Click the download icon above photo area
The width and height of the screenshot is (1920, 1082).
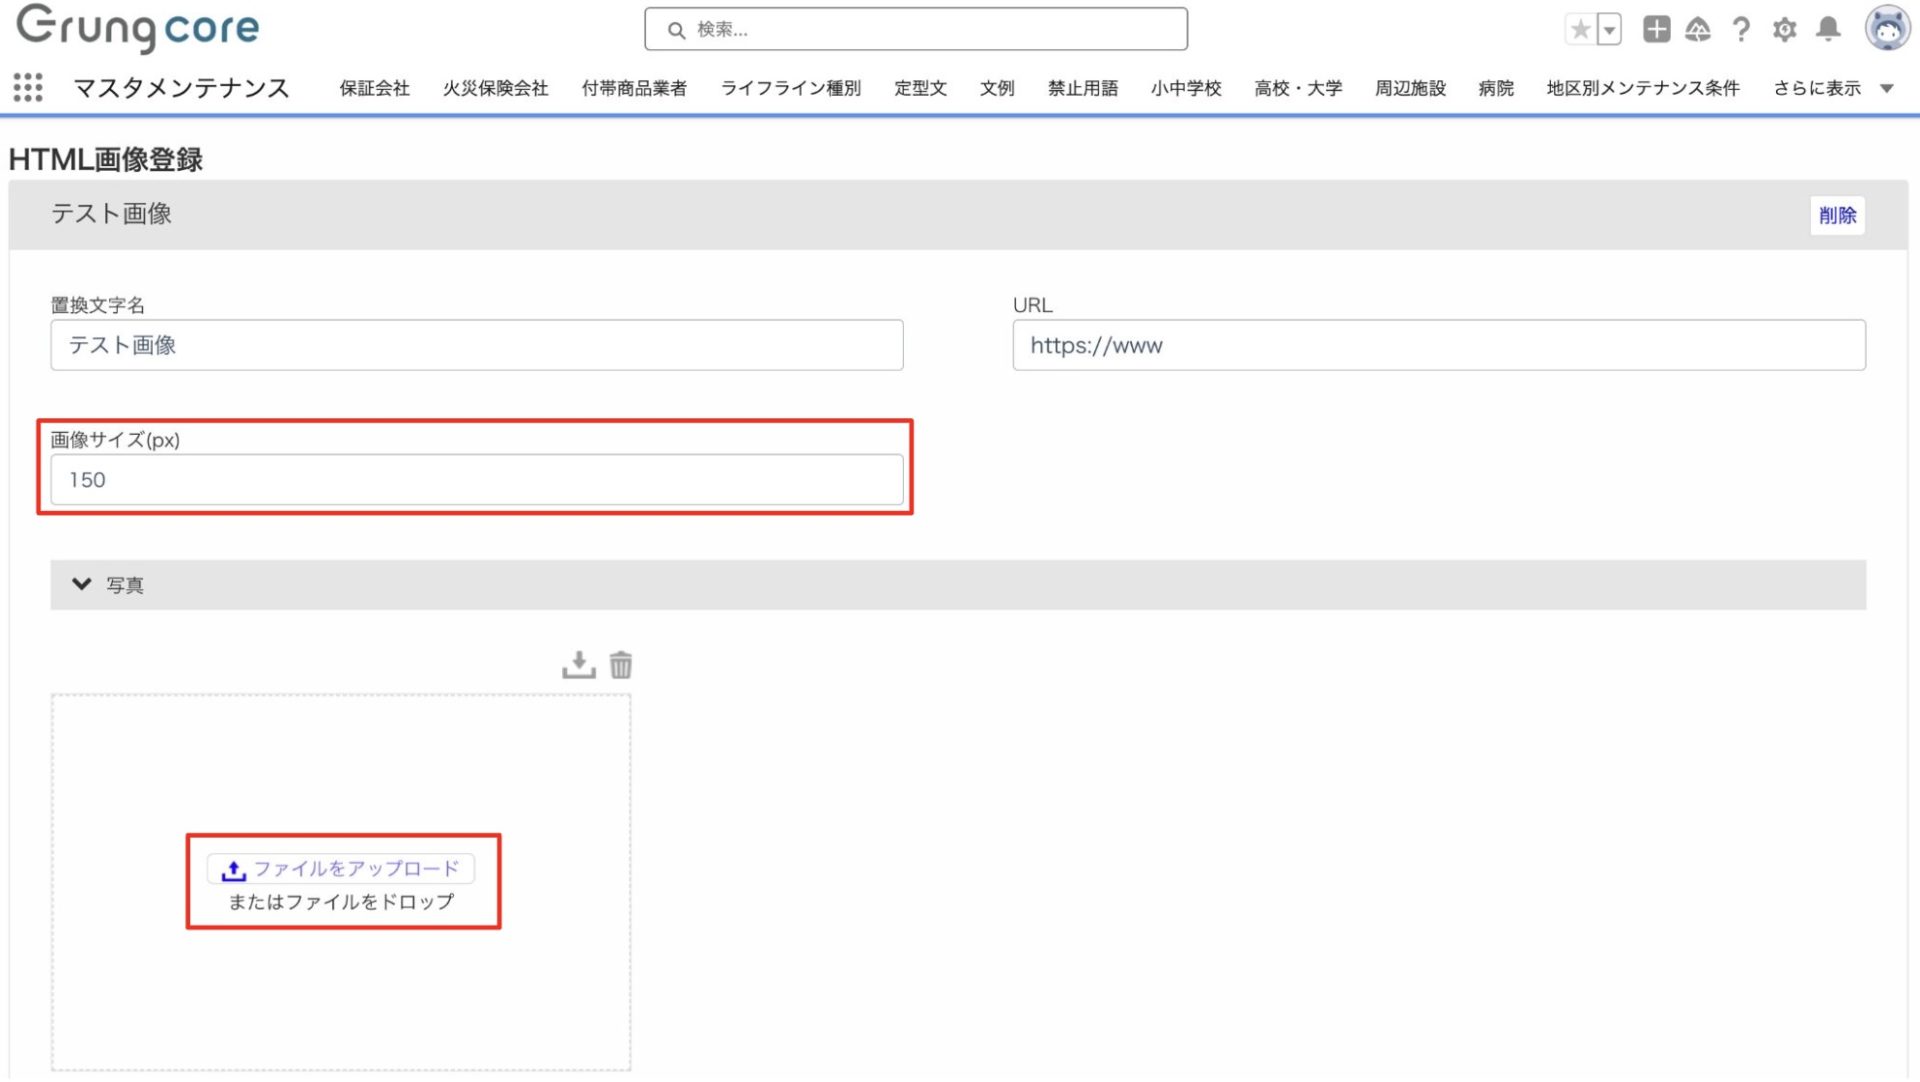[x=578, y=665]
